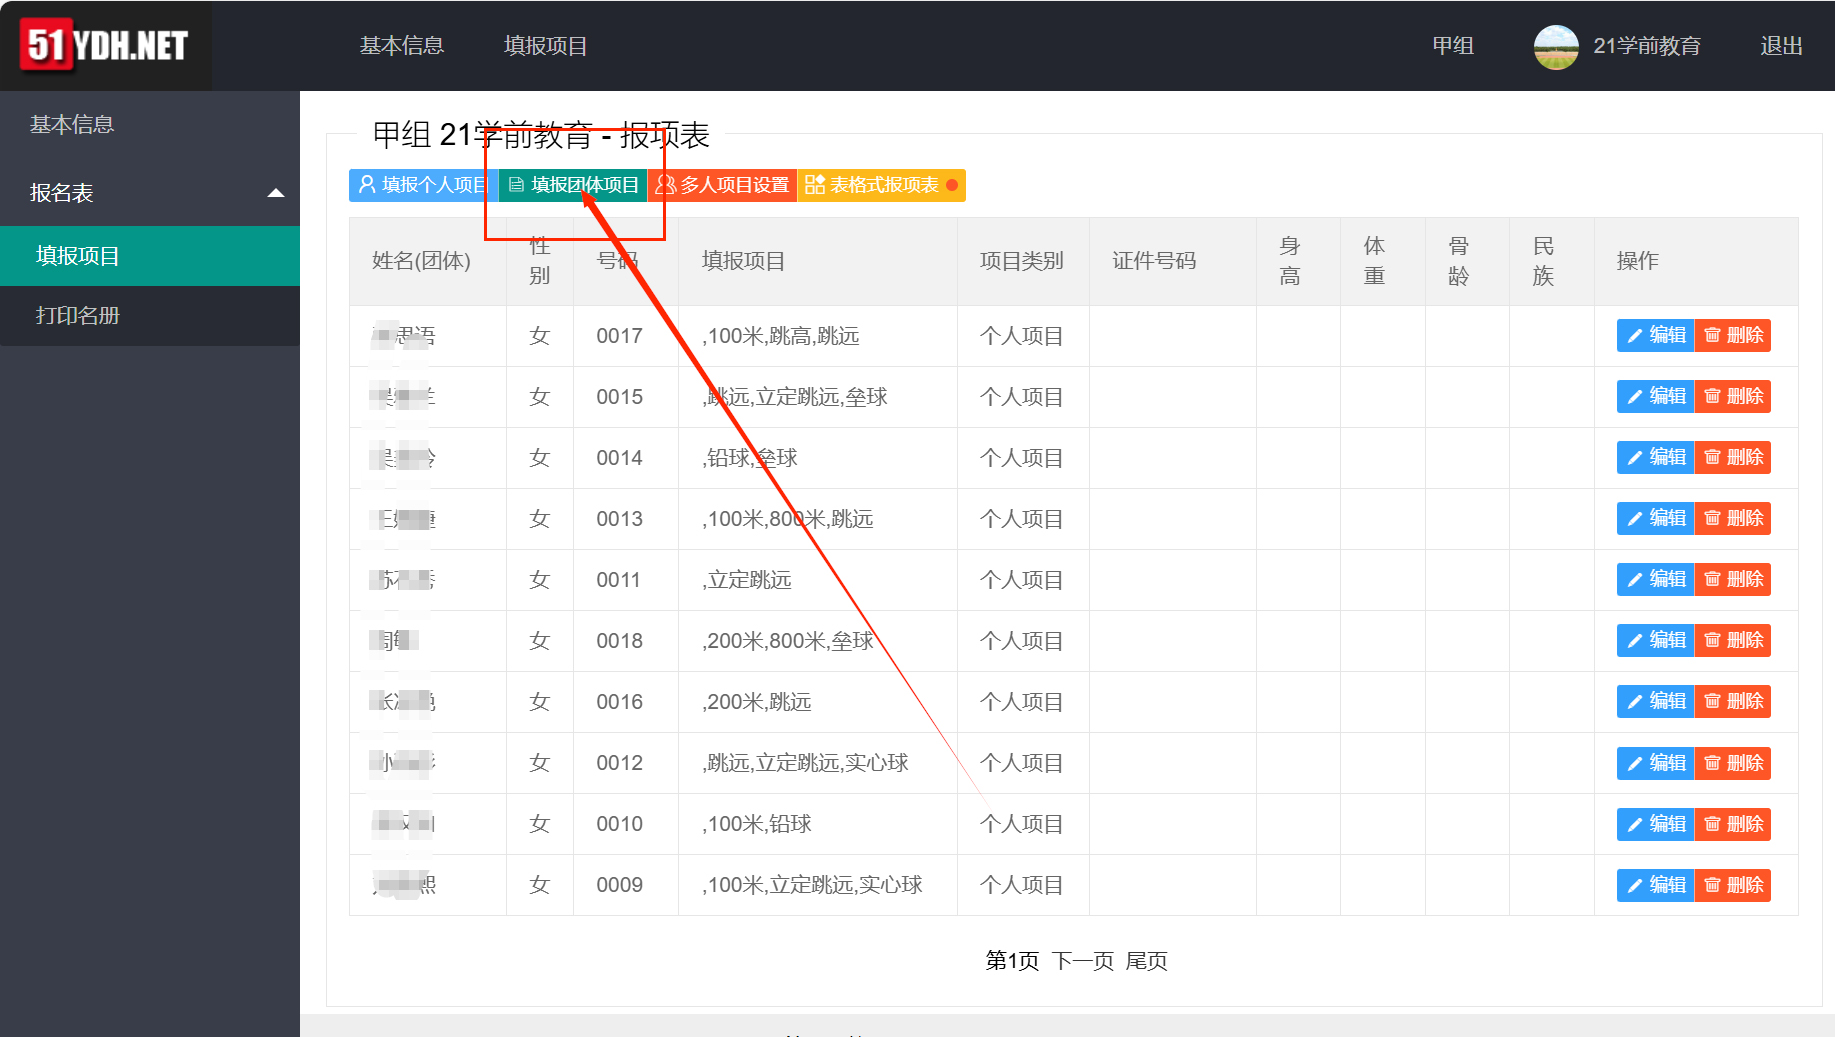Edit the row numbered 0014
Viewport: 1835px width, 1037px height.
tap(1656, 457)
